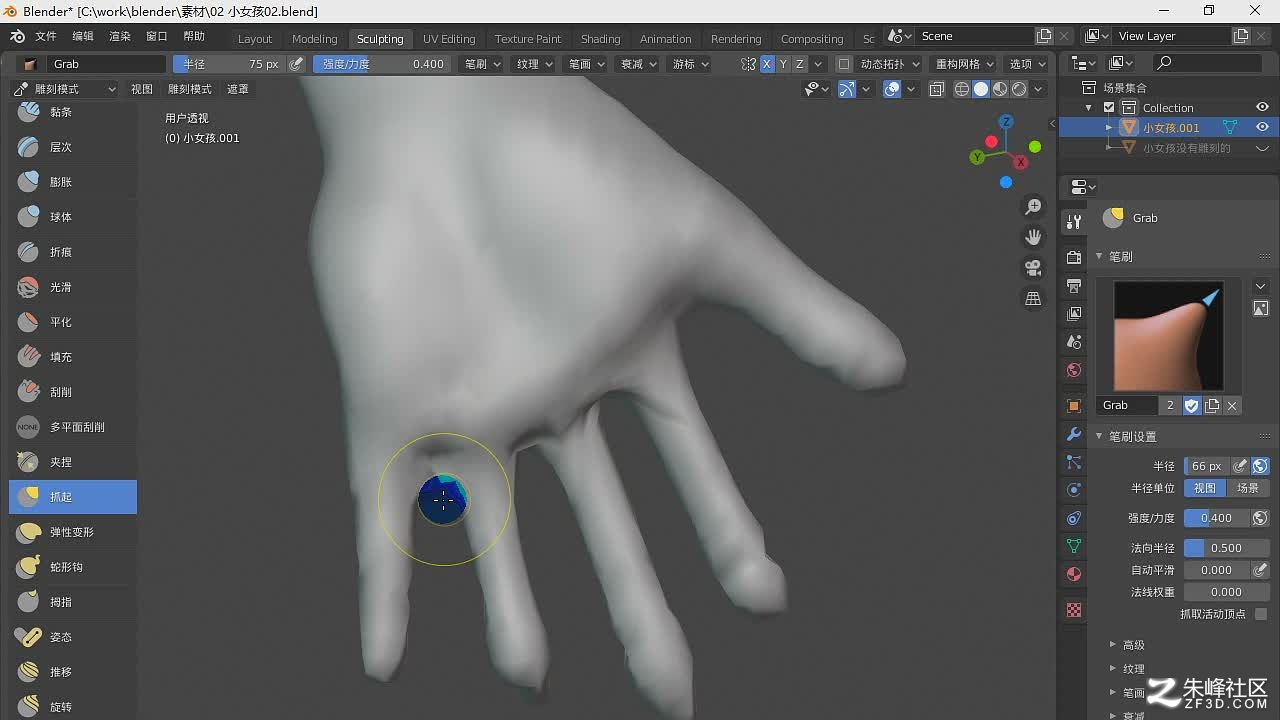Screen dimensions: 1280x720
Task: Open the 遮罩 (Mask) viewport menu
Action: click(238, 89)
